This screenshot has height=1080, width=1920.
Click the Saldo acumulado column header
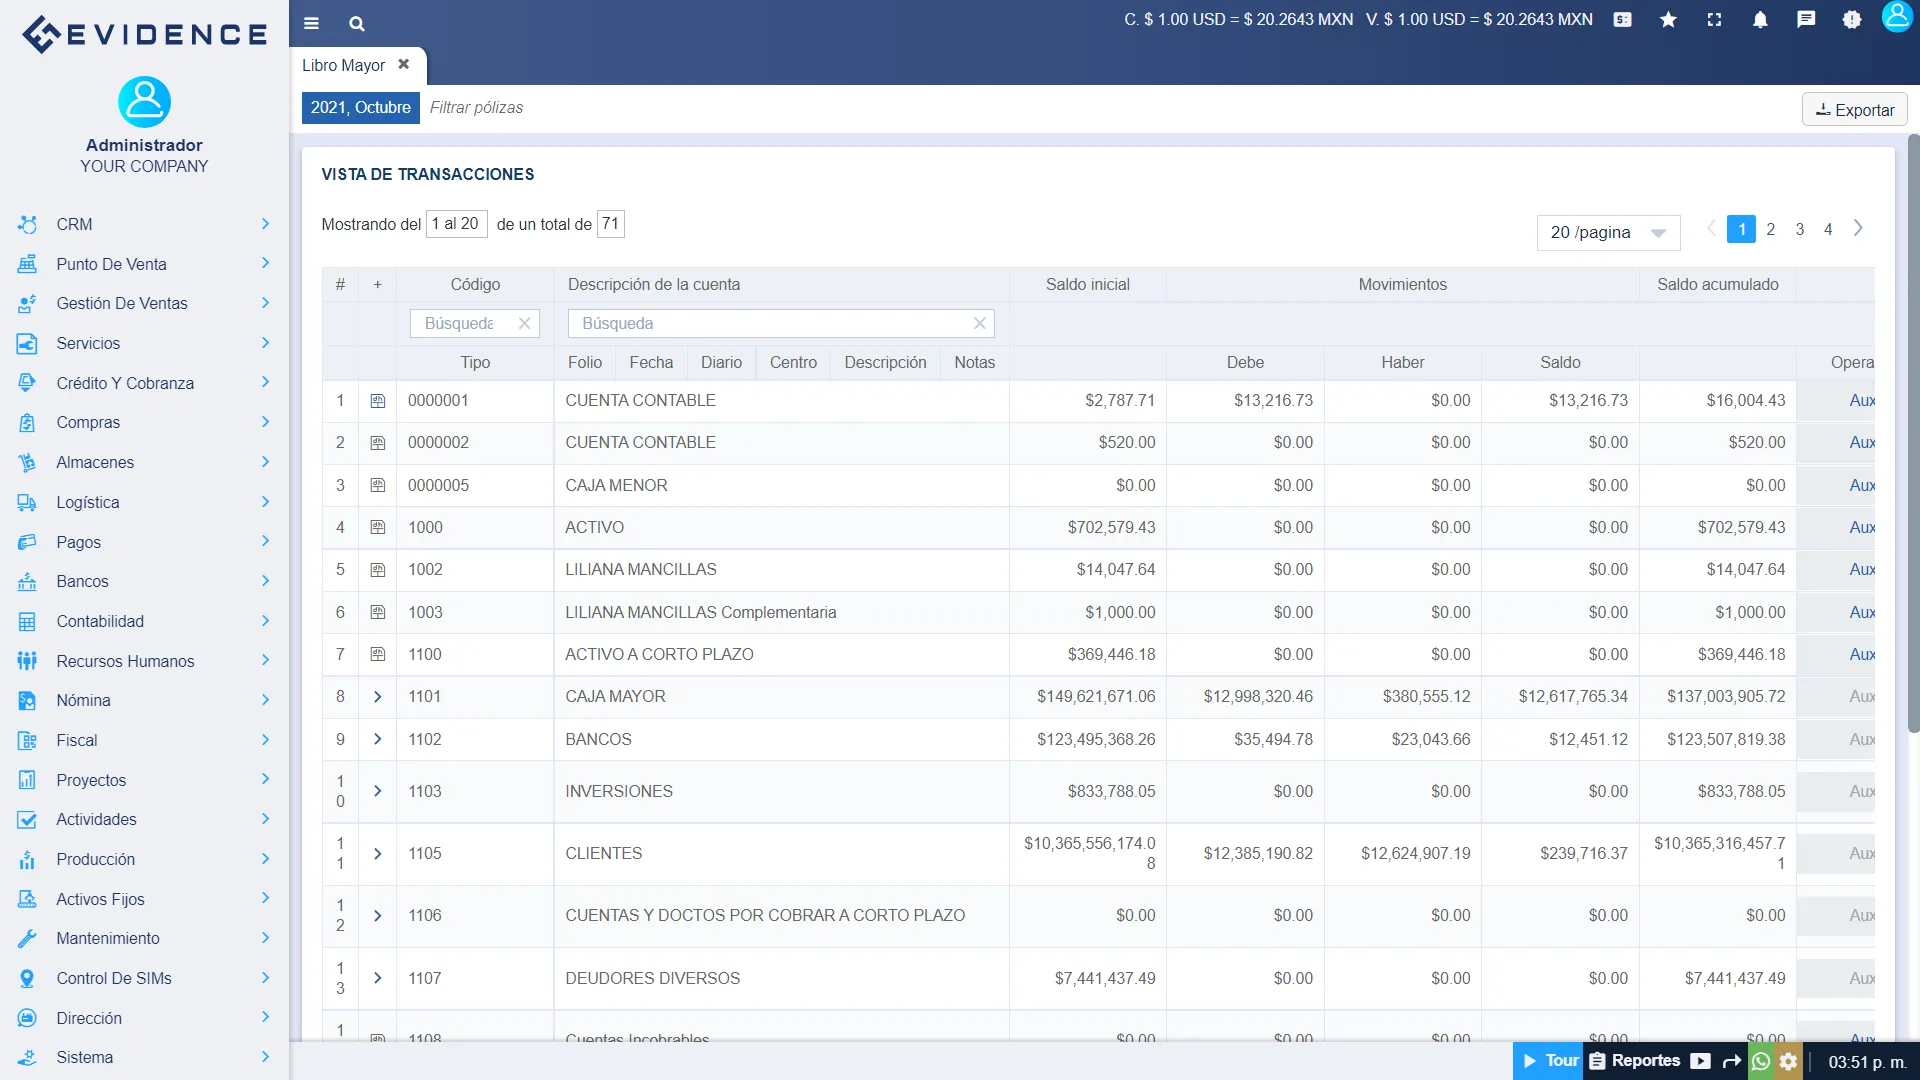(1717, 284)
